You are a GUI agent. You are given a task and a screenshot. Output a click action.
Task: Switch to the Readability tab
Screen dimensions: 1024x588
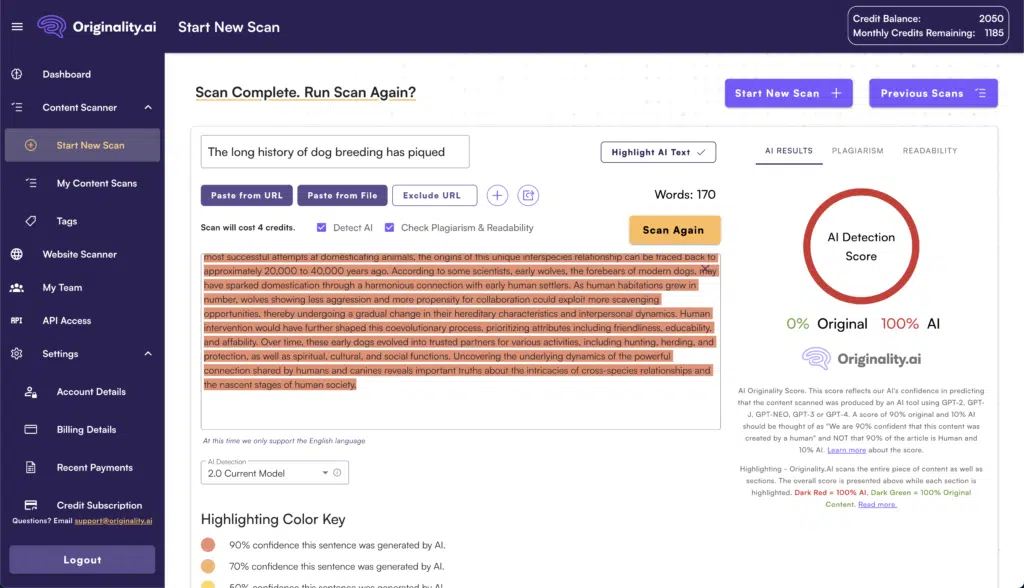[x=930, y=151]
